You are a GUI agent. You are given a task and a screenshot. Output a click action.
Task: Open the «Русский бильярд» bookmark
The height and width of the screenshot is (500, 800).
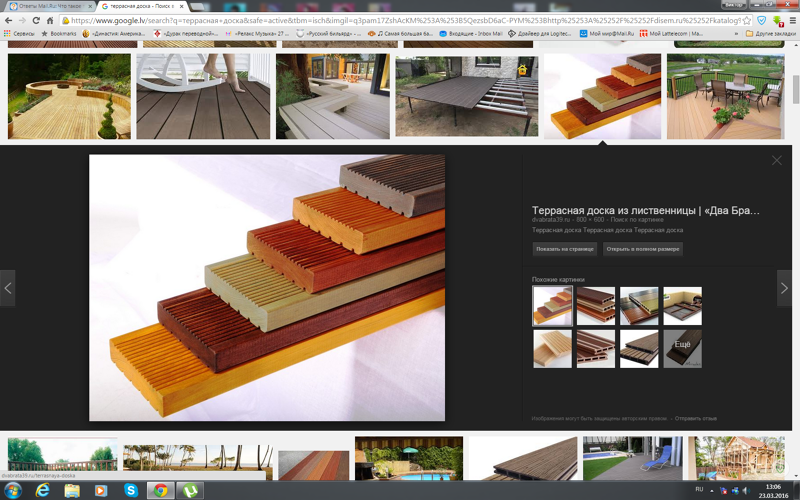pyautogui.click(x=329, y=33)
